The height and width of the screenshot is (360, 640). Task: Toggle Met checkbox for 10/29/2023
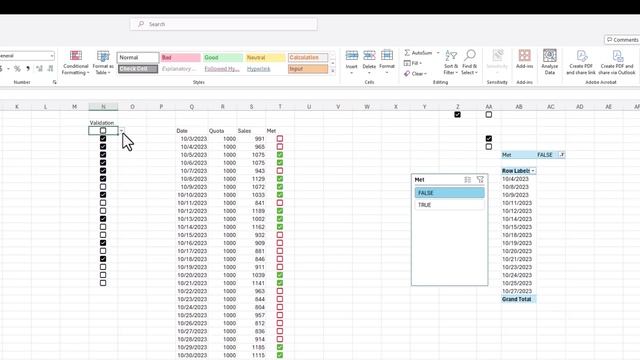pyautogui.click(x=280, y=347)
